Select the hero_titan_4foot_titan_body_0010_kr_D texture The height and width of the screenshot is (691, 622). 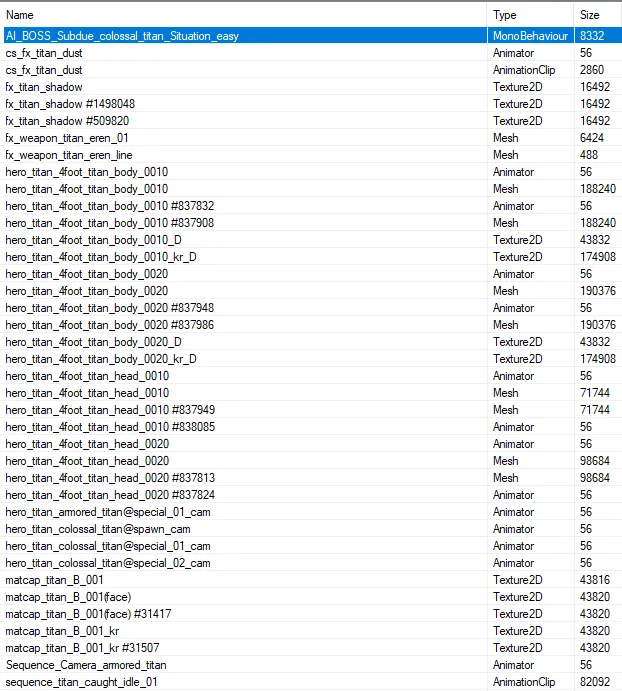coord(101,257)
